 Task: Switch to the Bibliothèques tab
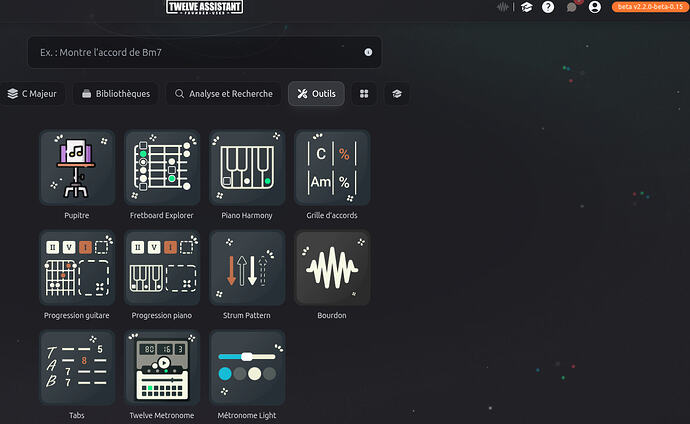tap(116, 94)
